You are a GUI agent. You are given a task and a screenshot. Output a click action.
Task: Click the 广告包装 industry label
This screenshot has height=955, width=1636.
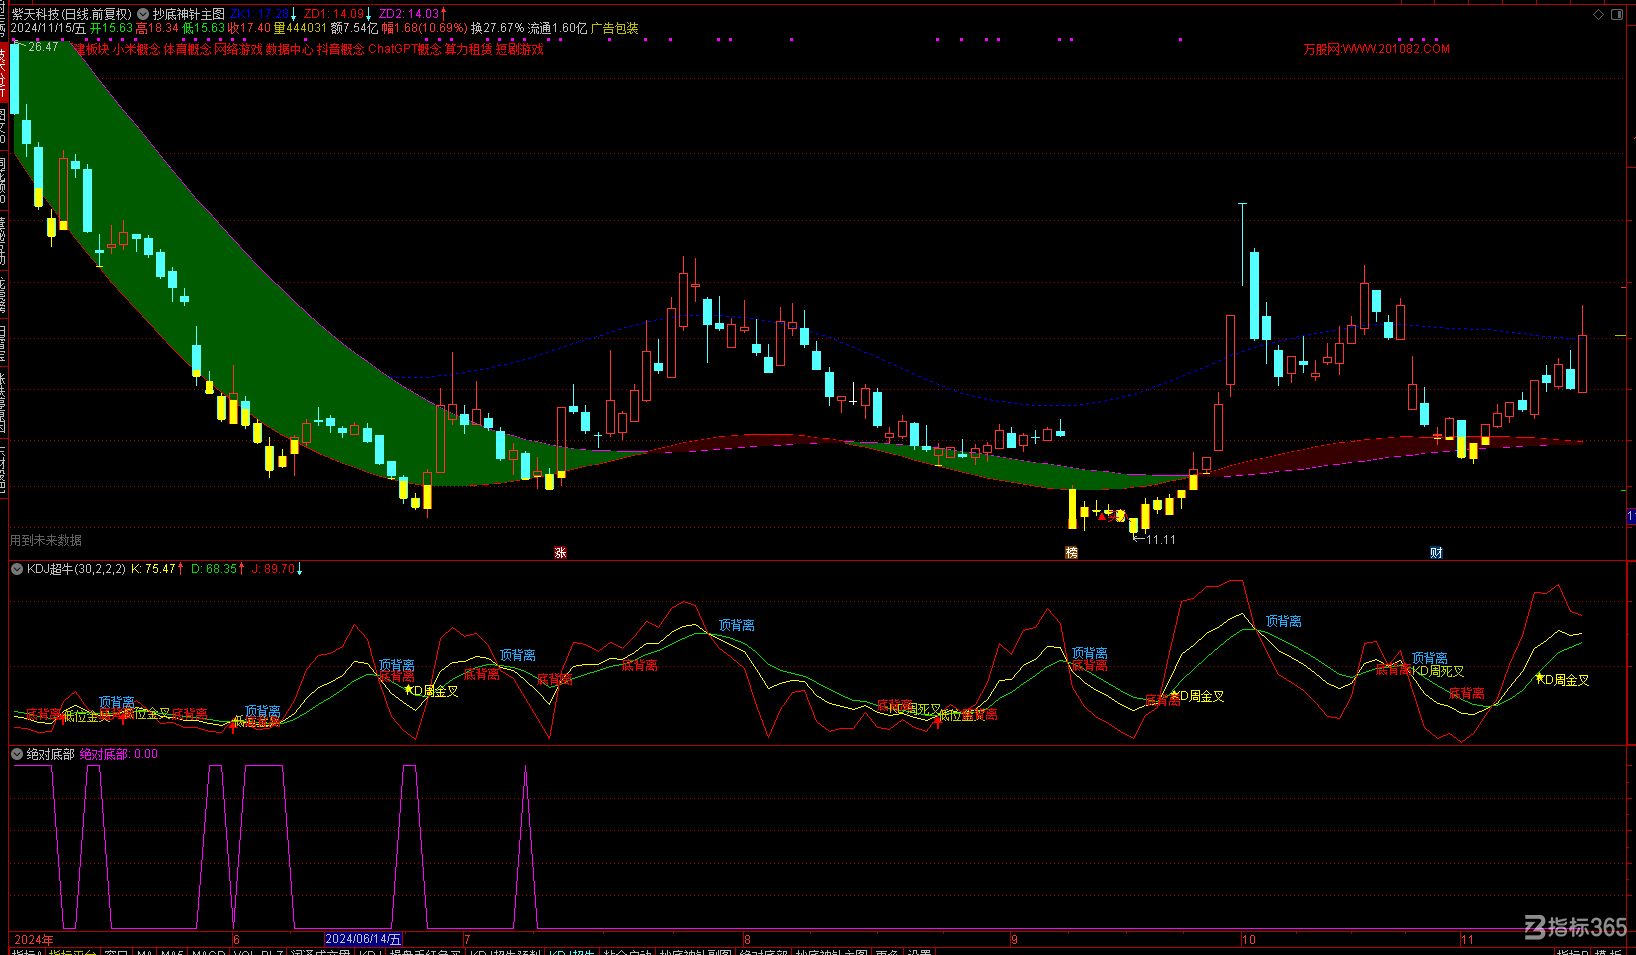(614, 28)
